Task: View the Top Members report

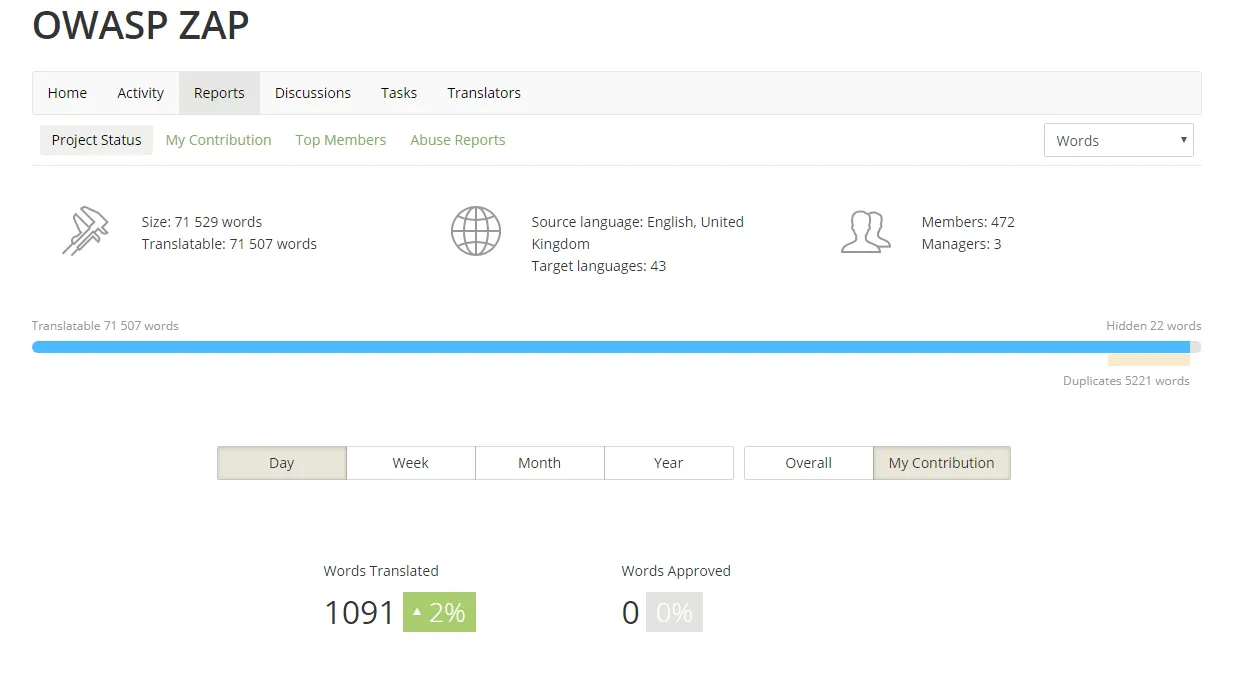Action: (341, 140)
